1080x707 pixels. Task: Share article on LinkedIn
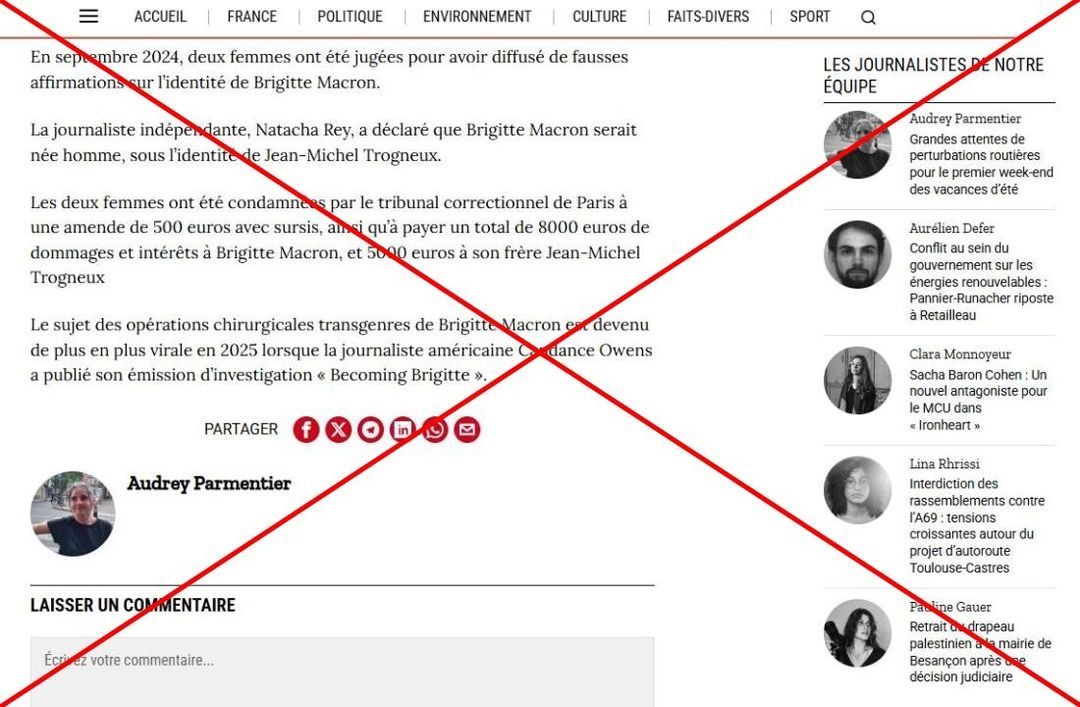pos(403,430)
